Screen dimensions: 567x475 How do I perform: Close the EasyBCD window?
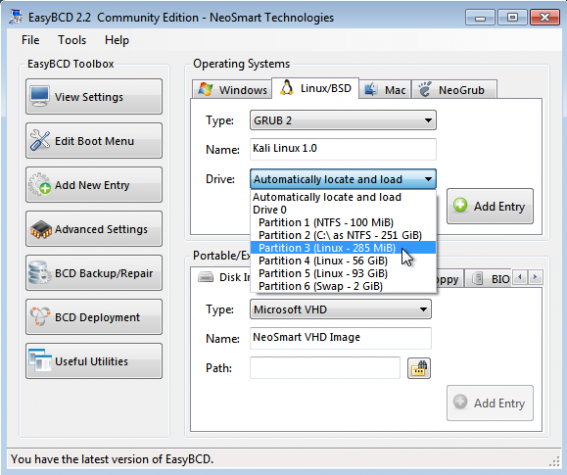(545, 17)
